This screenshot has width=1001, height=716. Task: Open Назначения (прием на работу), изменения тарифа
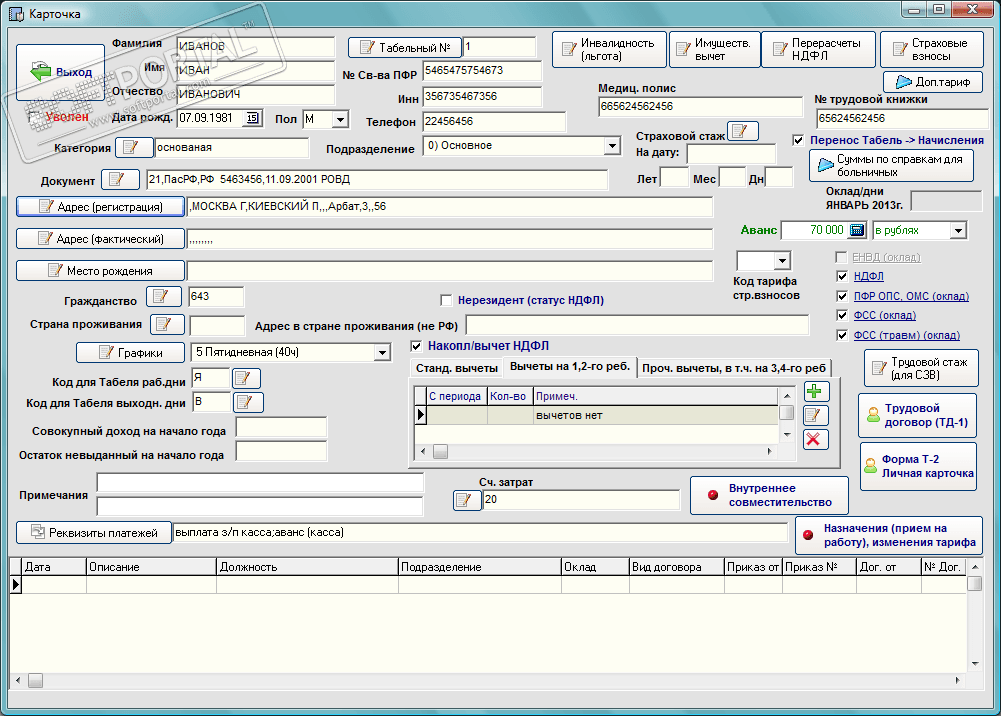889,535
